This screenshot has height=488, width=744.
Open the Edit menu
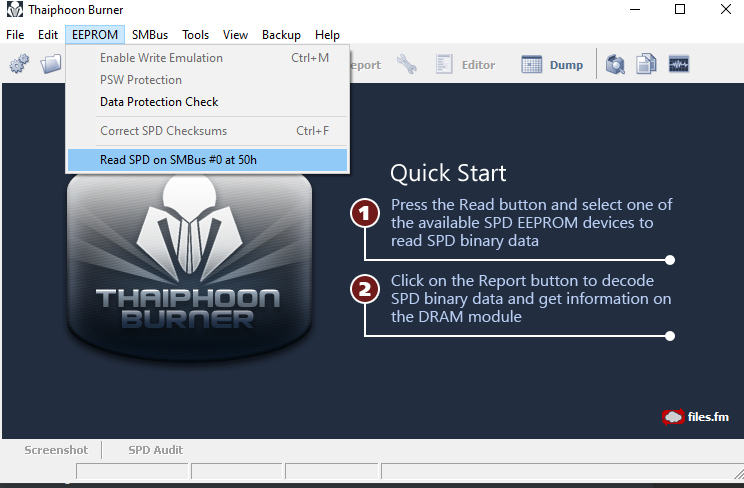click(x=48, y=35)
